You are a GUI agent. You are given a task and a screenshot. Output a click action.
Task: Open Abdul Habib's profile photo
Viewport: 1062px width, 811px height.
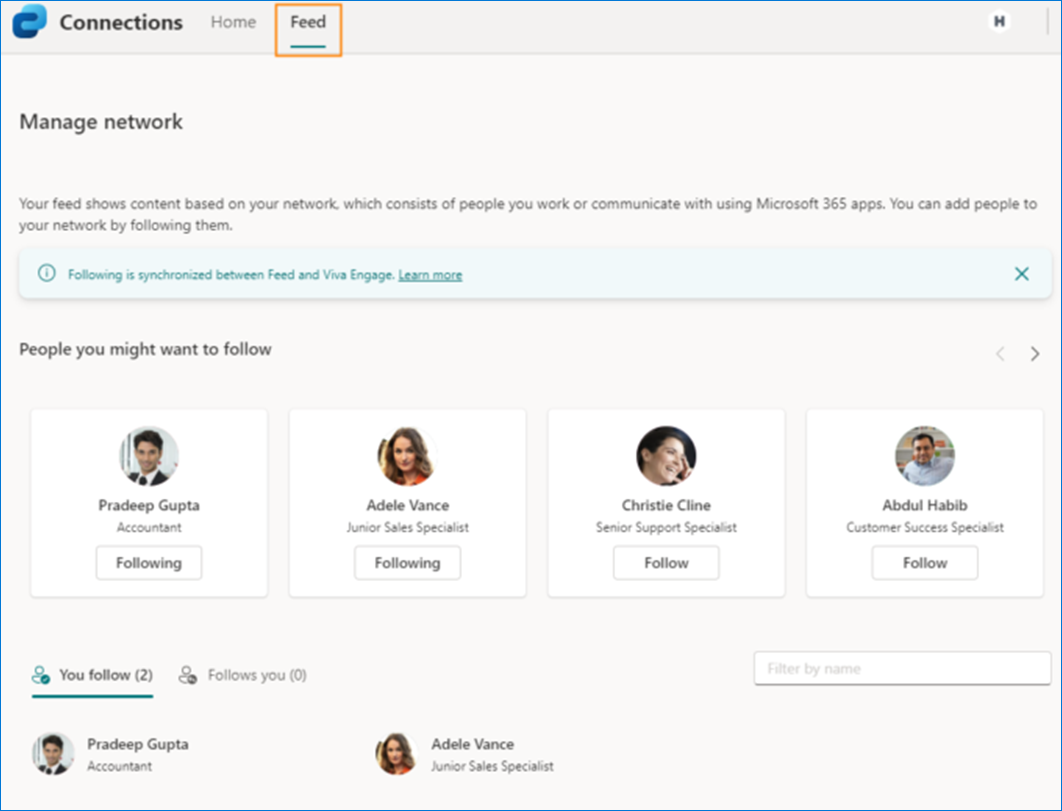pyautogui.click(x=925, y=456)
